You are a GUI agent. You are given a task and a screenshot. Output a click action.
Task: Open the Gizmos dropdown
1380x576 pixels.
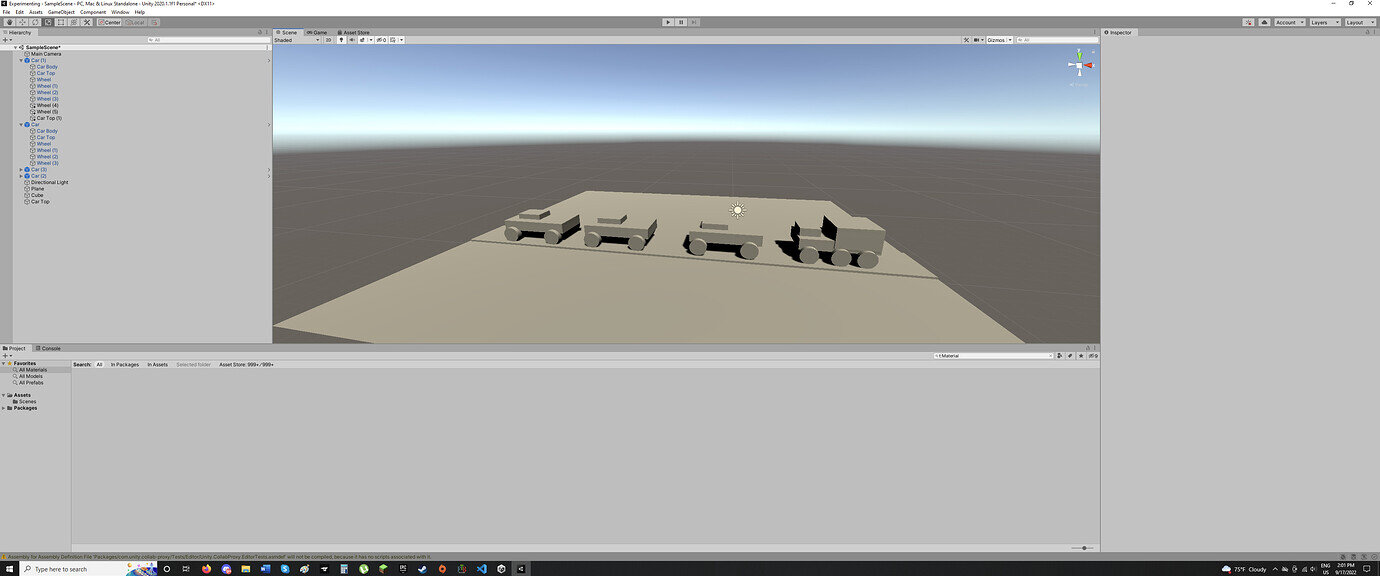999,40
